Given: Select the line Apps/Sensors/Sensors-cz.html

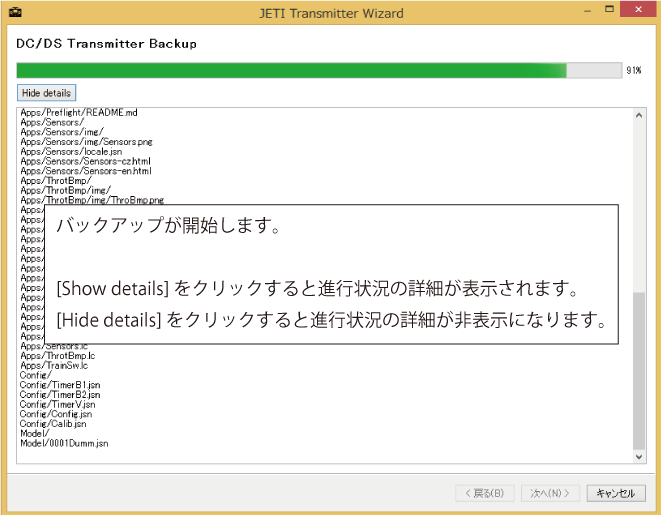Looking at the screenshot, I should 86,161.
